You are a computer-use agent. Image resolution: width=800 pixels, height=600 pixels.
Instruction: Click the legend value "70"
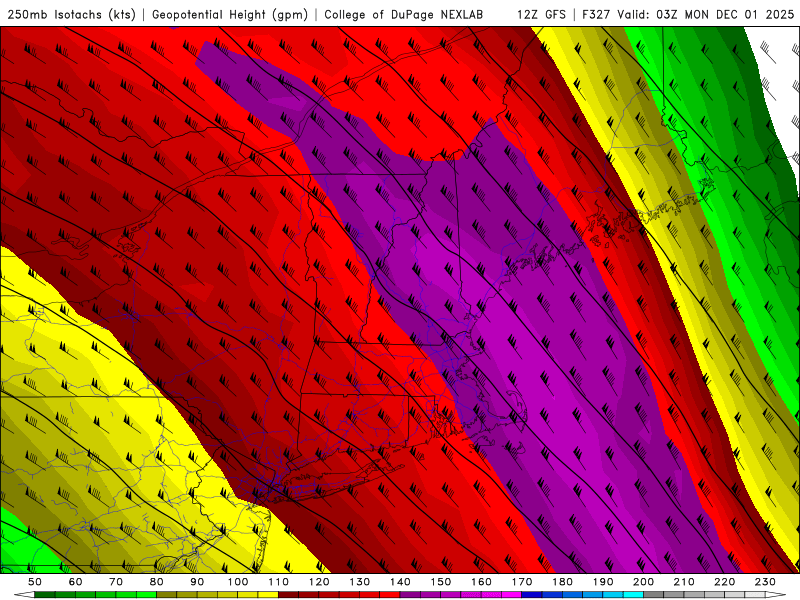coord(116,582)
